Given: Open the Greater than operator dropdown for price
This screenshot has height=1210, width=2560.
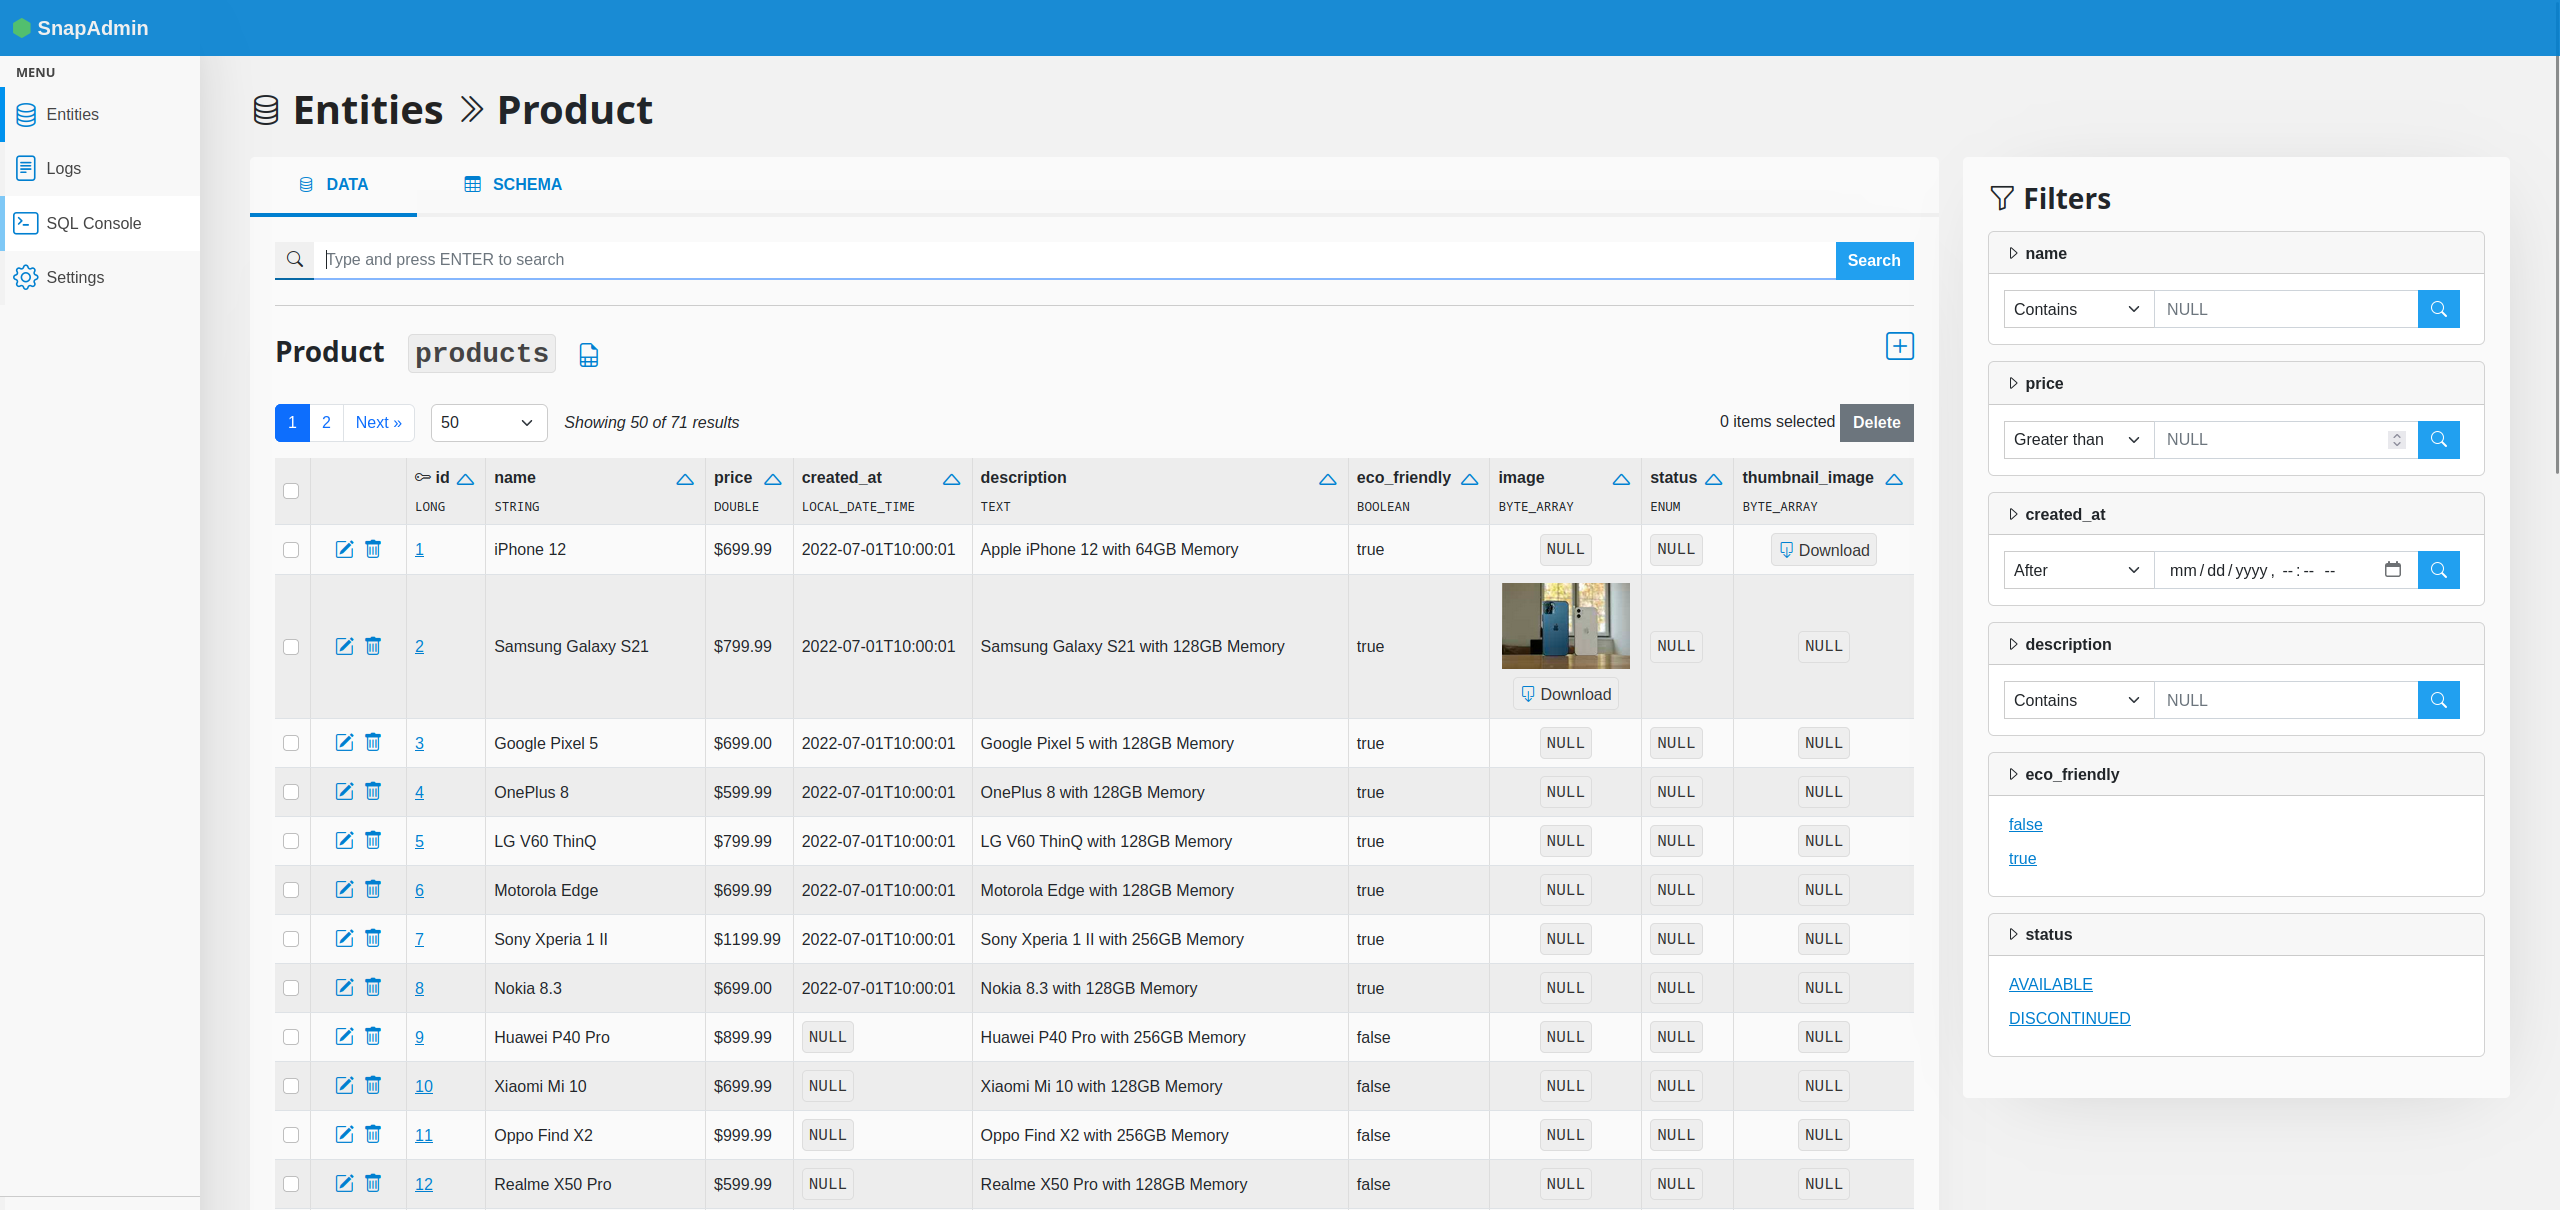Looking at the screenshot, I should [x=2076, y=440].
